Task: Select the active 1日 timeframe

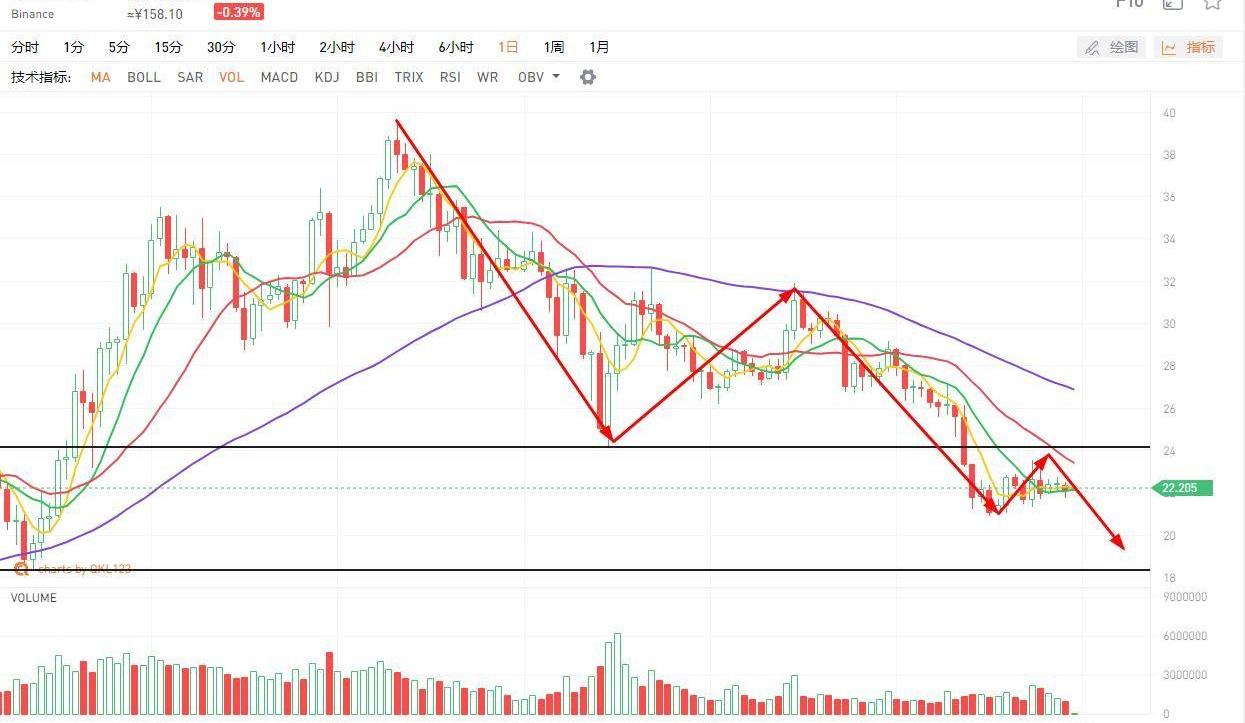Action: click(x=509, y=47)
